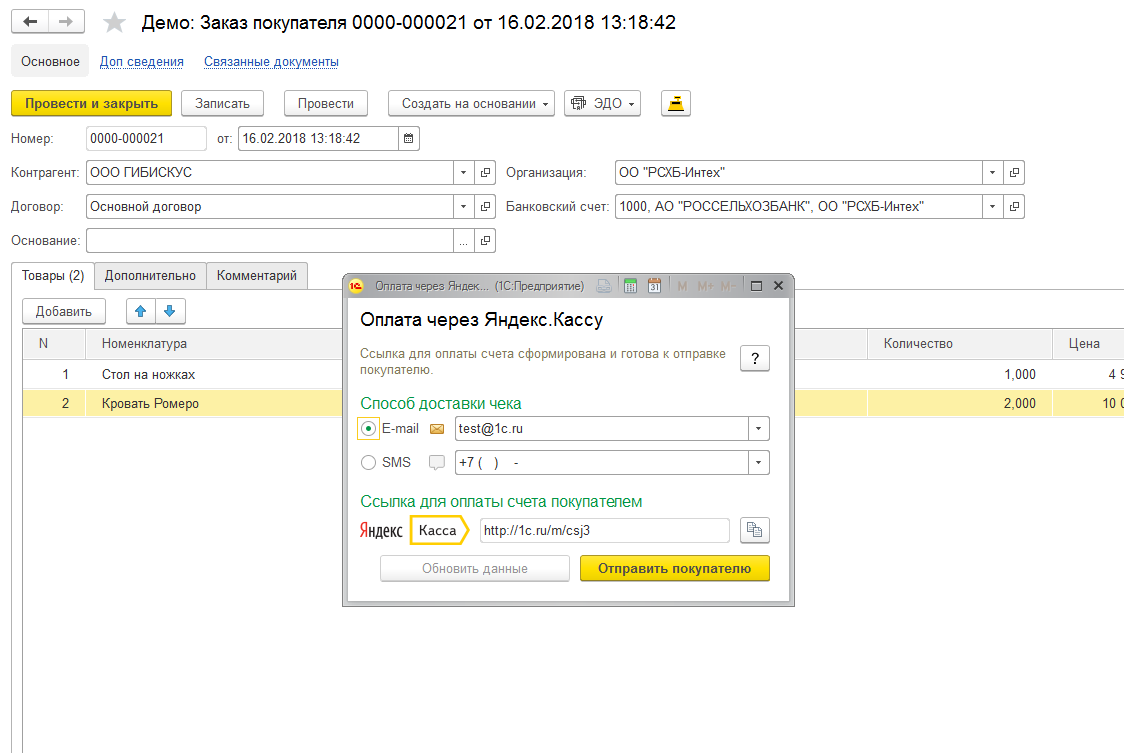Click the Яндекс Касса logo
This screenshot has height=753, width=1124.
click(414, 531)
